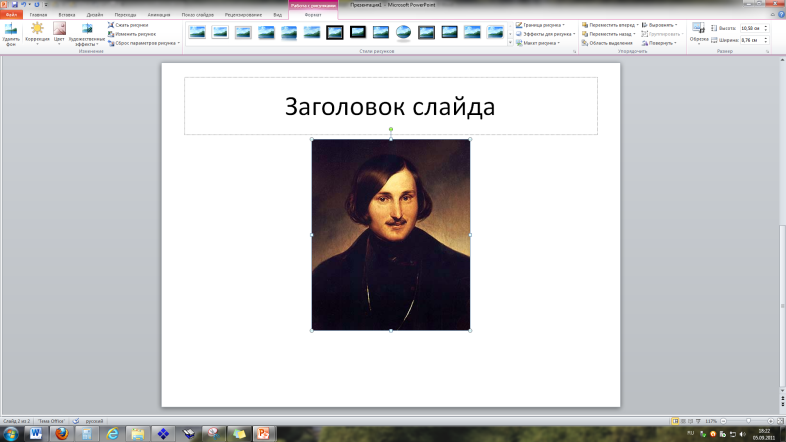Viewport: 786px width, 442px height.
Task: Open Граница рисунка (Picture Border) dropdown
Action: click(540, 25)
